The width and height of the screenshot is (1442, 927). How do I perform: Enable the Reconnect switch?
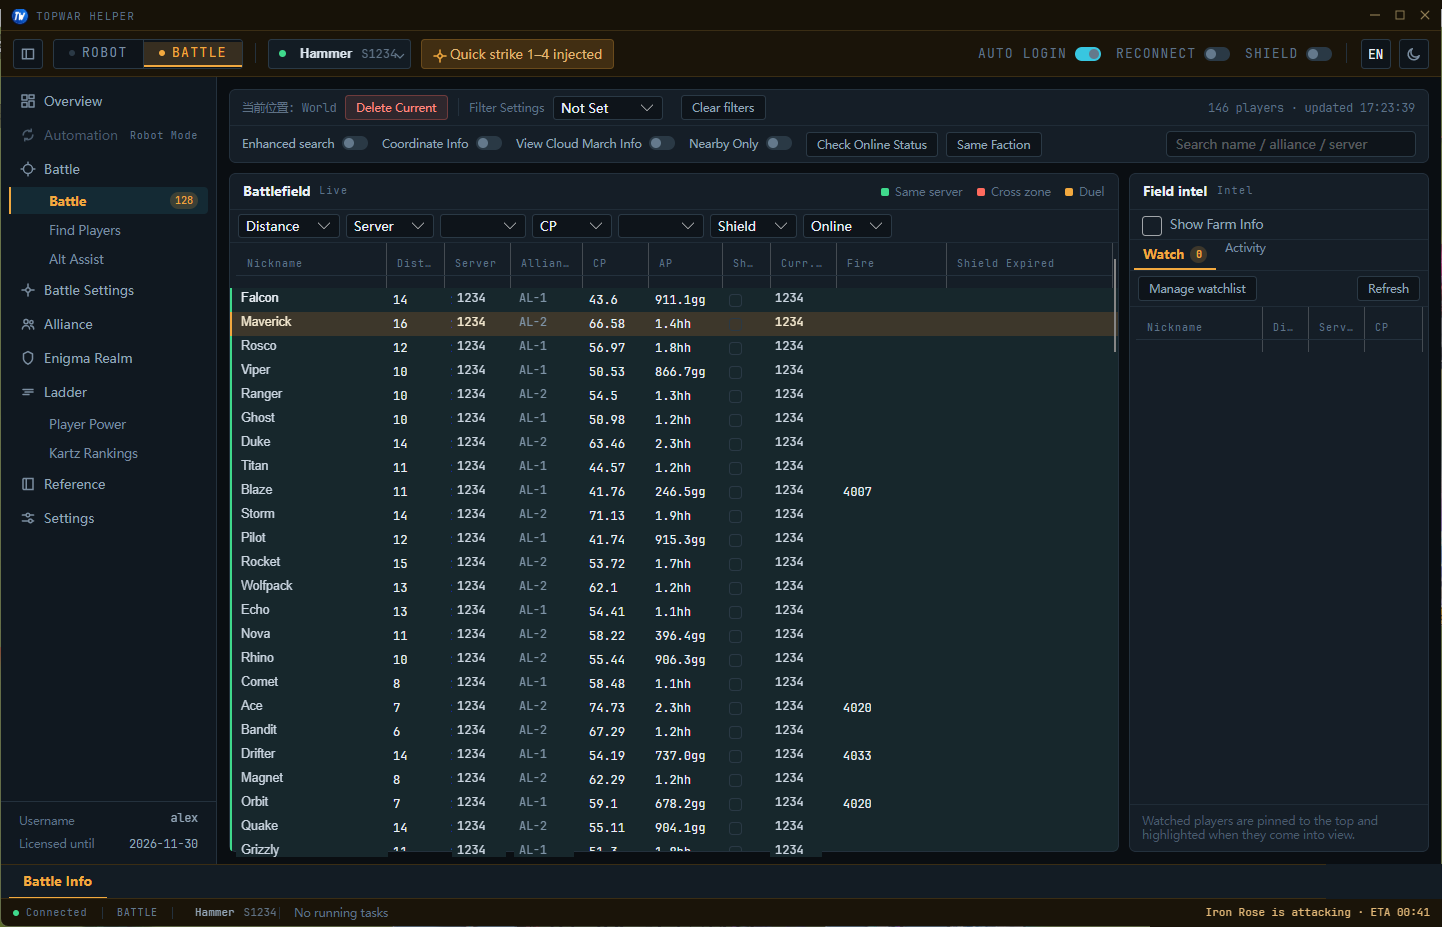click(x=1217, y=54)
